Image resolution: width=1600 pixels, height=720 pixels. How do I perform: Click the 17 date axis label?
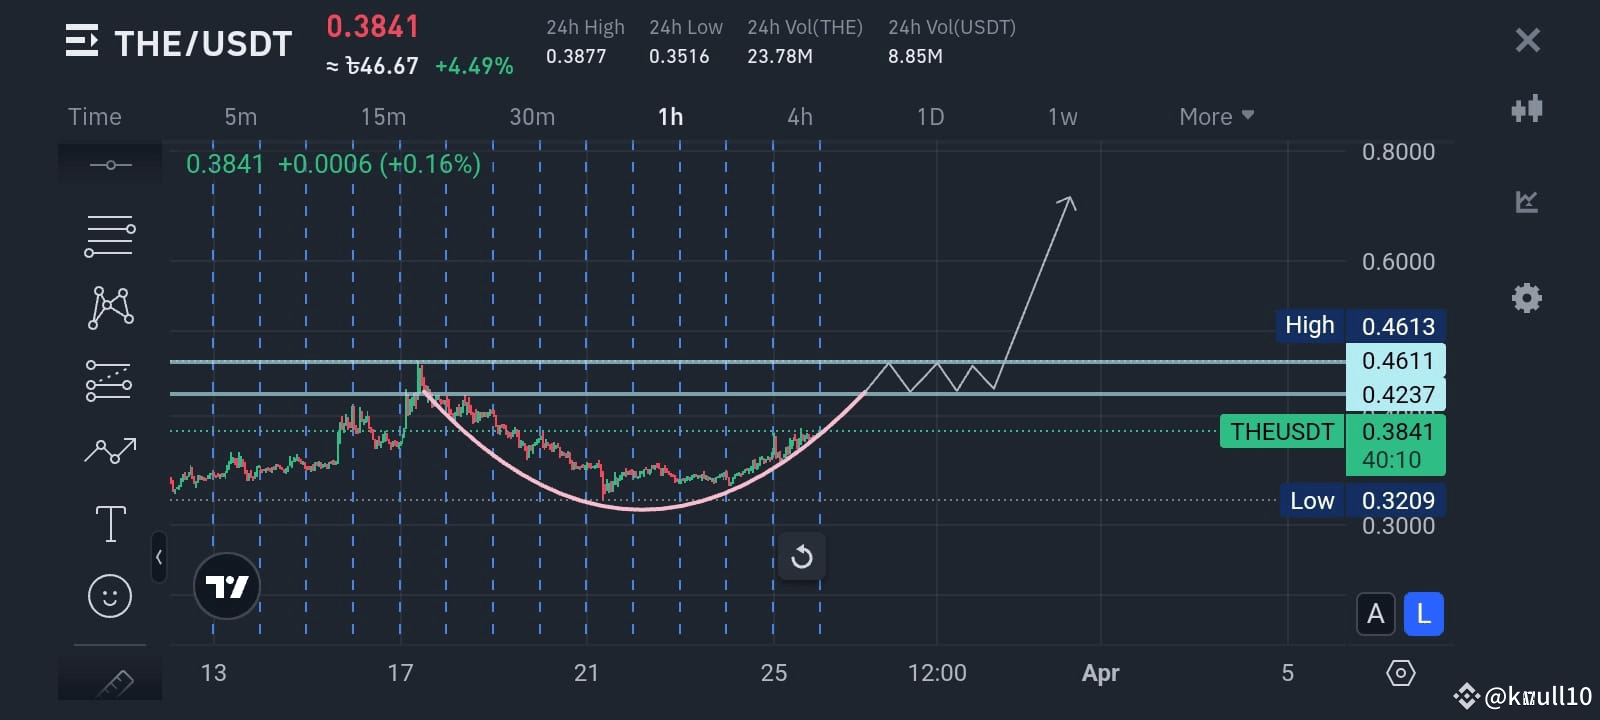pyautogui.click(x=400, y=673)
